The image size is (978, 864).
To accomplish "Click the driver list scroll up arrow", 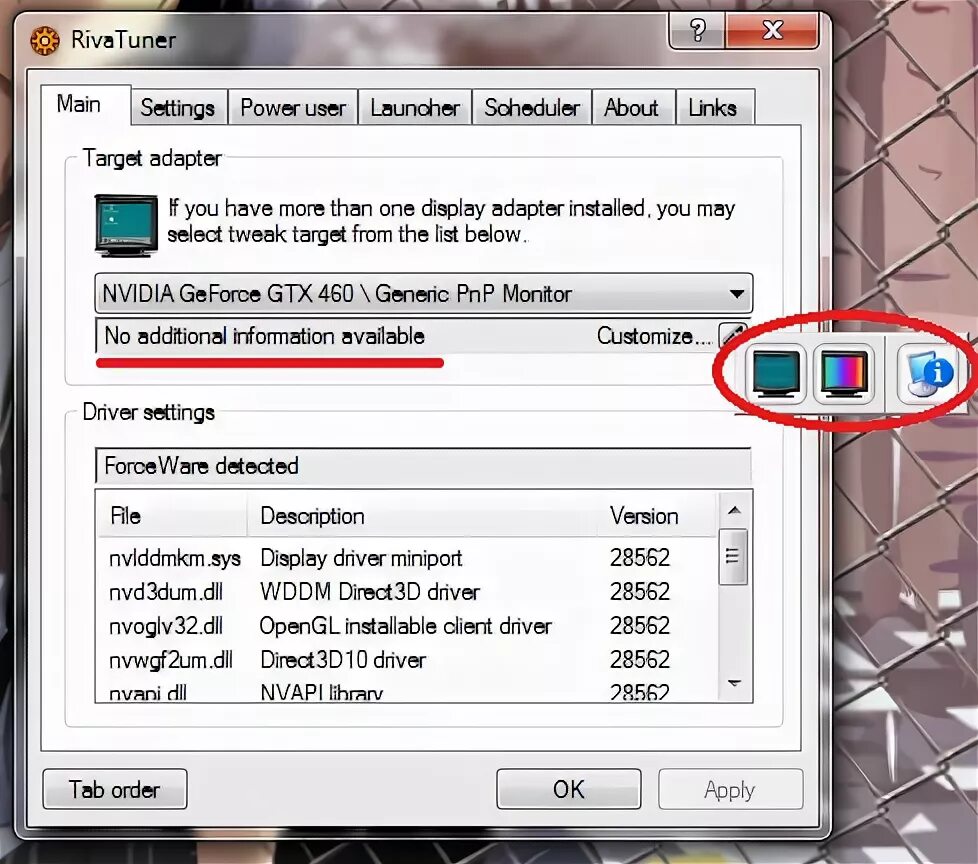I will coord(734,510).
